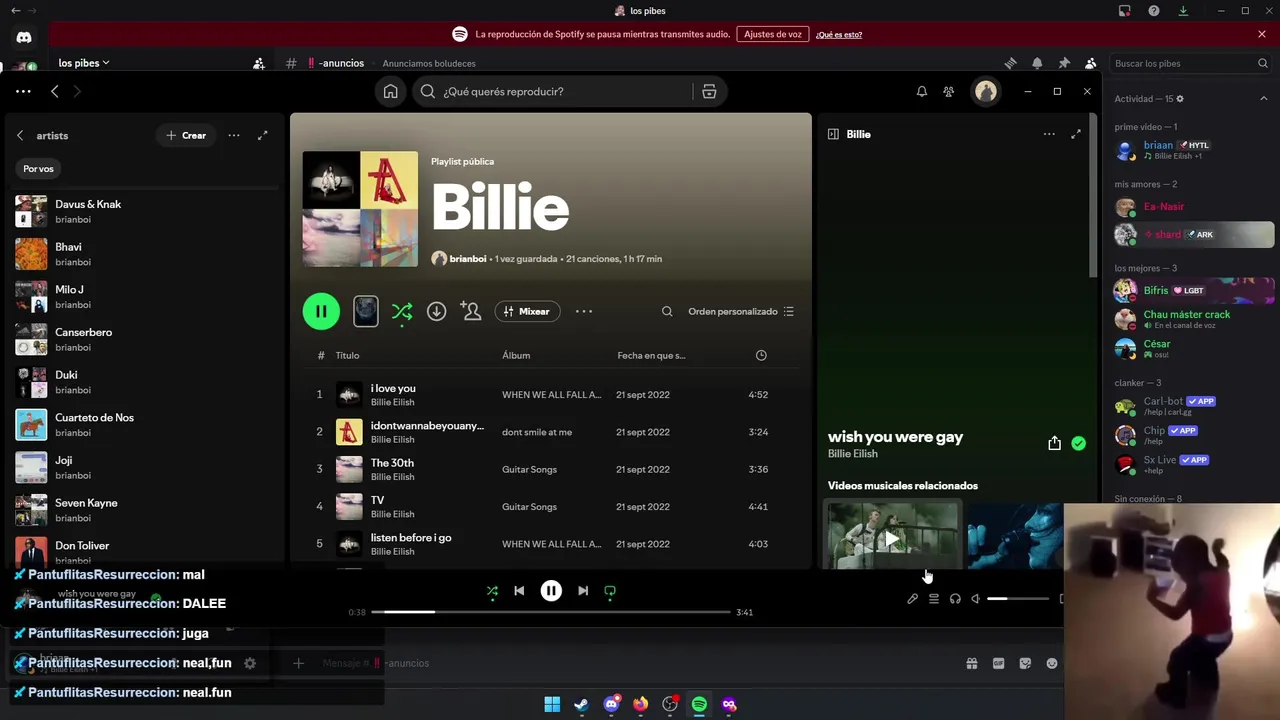
Task: Open more options for the Billie playlist
Action: point(584,311)
